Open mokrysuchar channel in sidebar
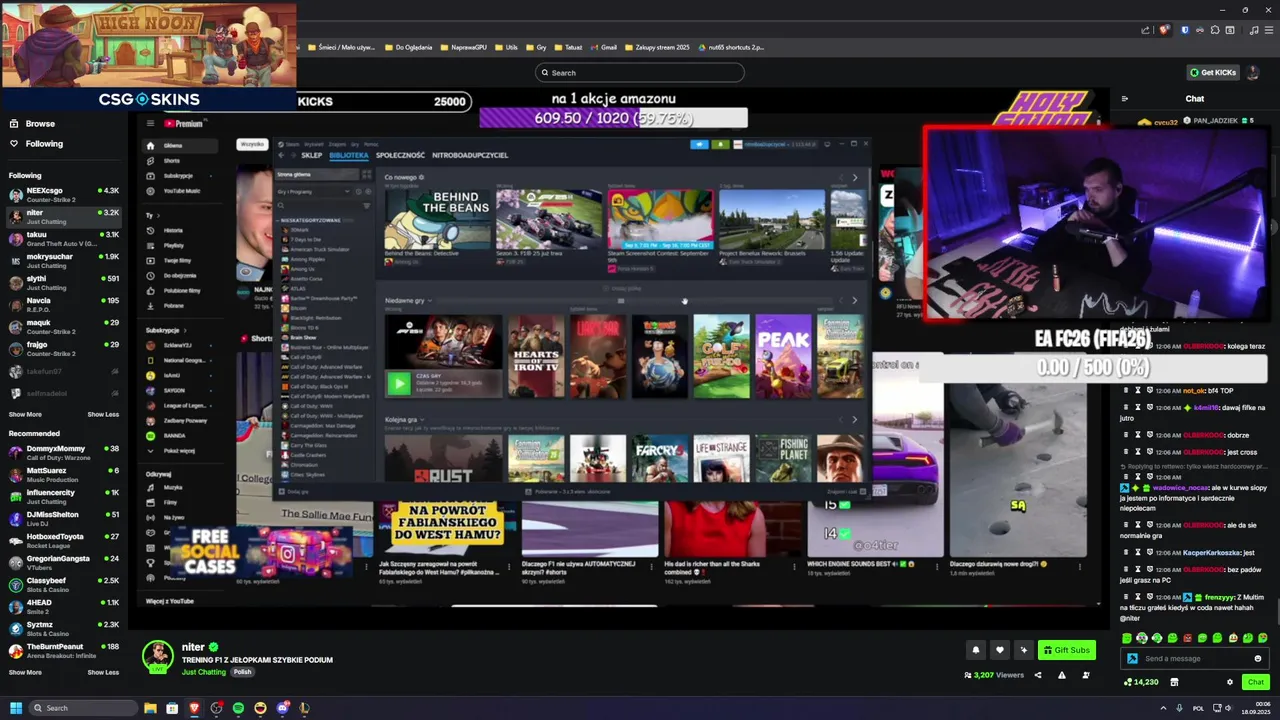The image size is (1280, 720). 64,260
